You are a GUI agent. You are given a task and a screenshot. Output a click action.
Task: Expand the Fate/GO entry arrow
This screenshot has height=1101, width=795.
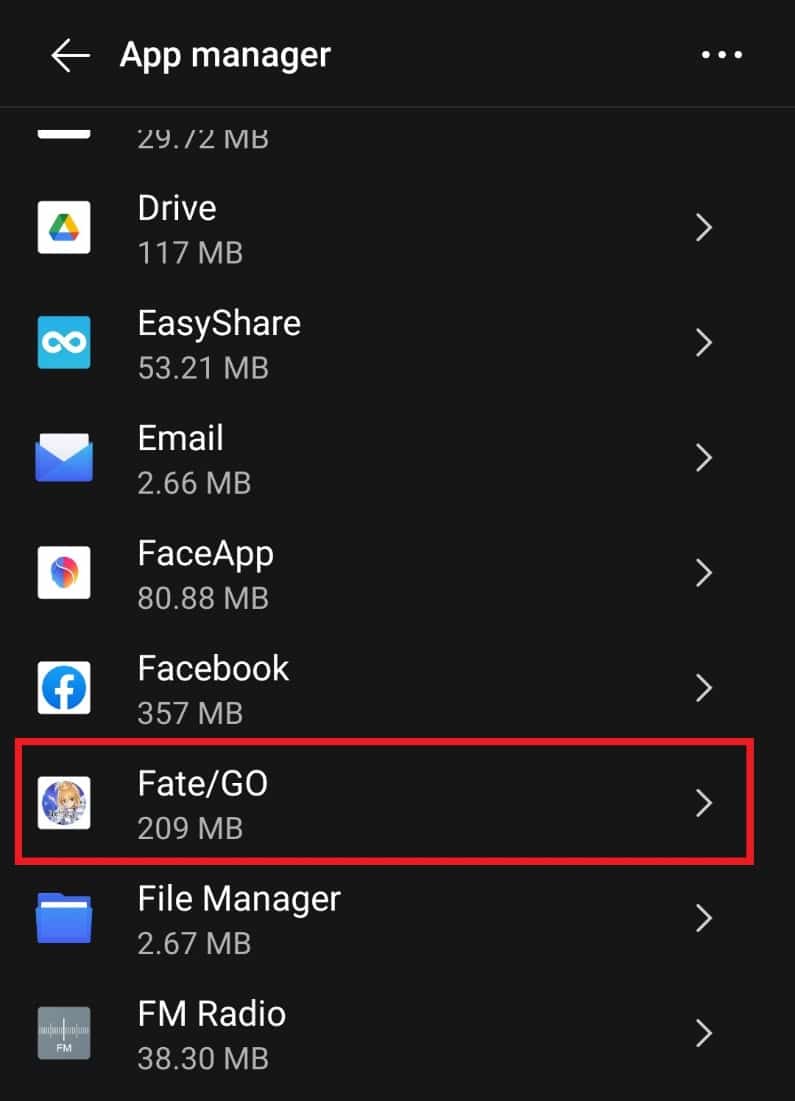point(703,802)
